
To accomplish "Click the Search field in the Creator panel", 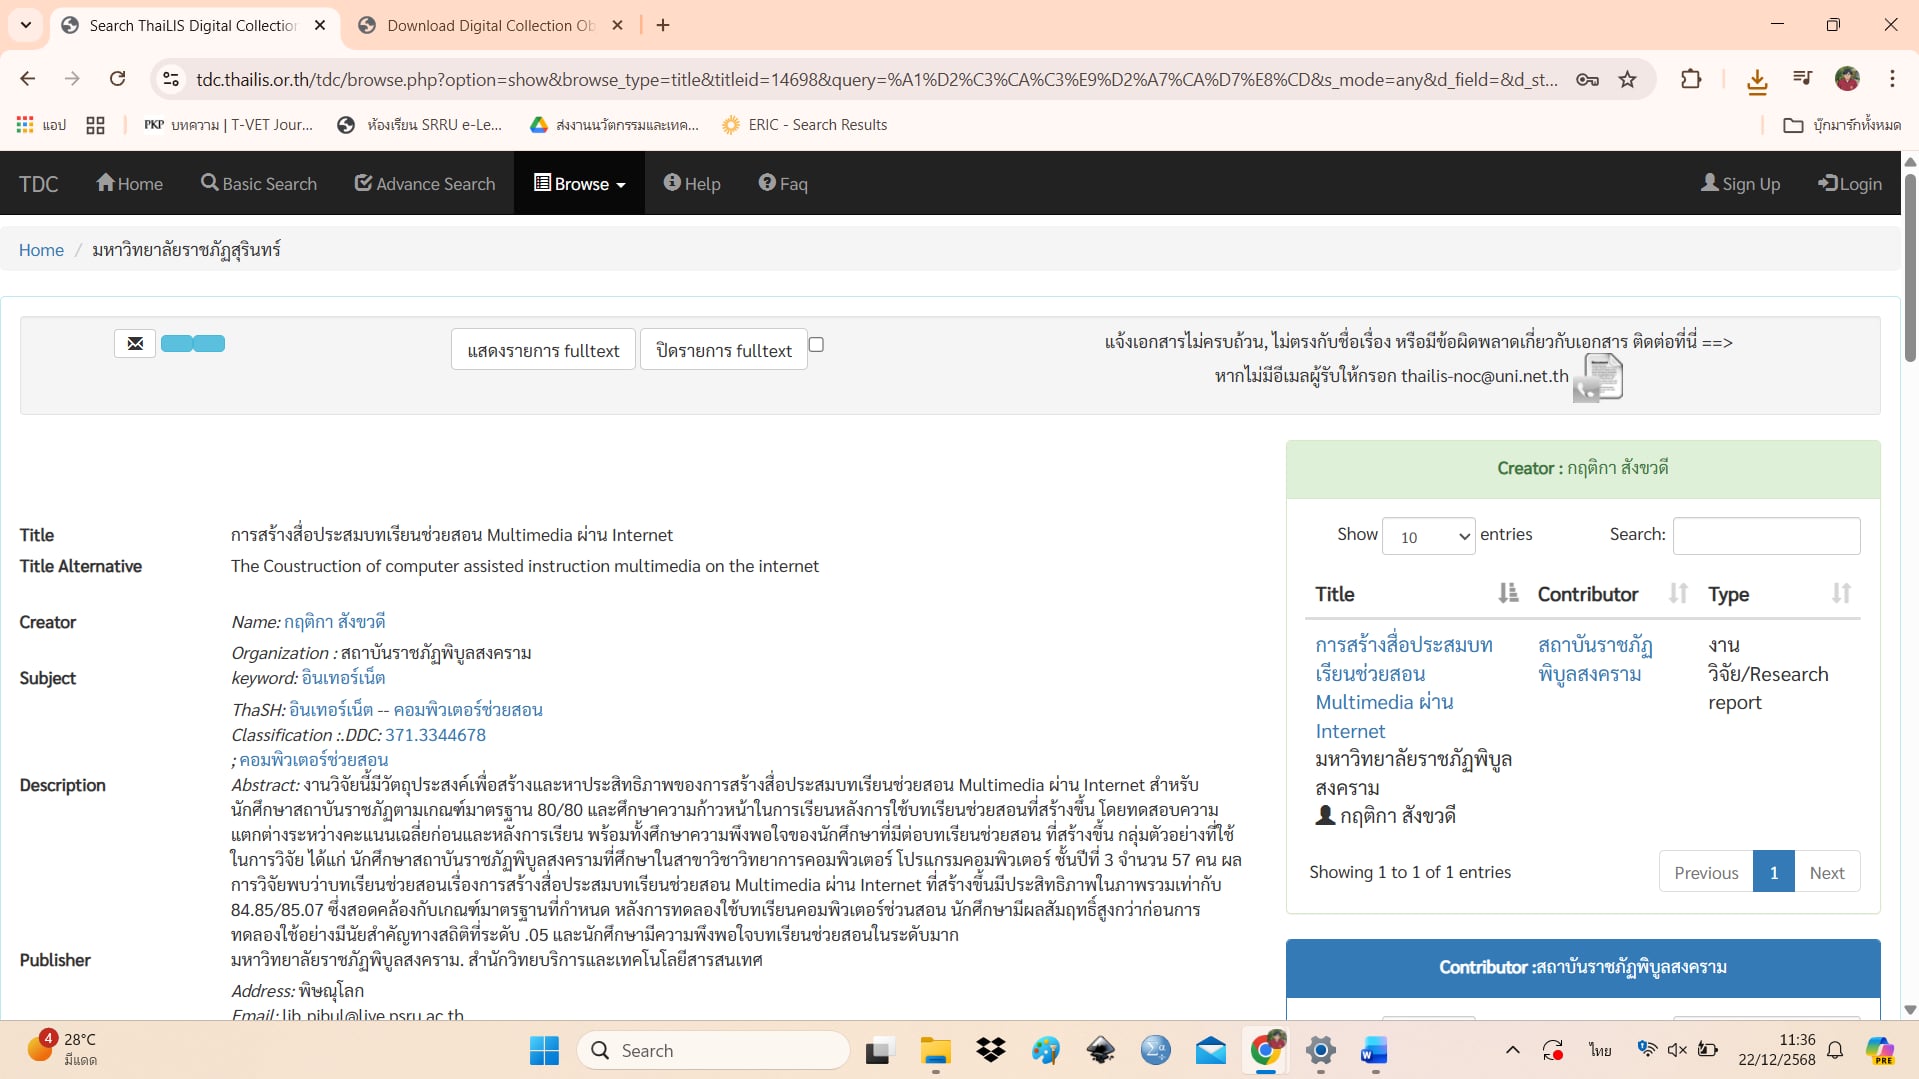I will [x=1766, y=536].
